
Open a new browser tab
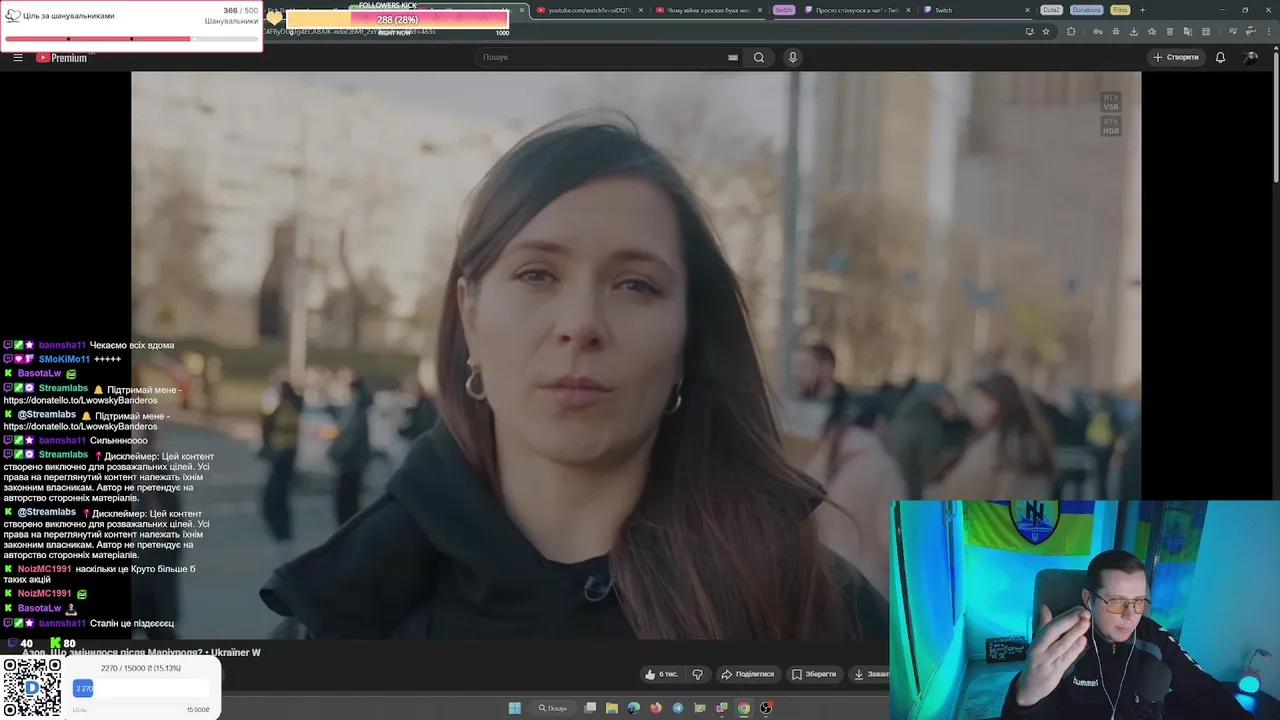[x=1142, y=10]
